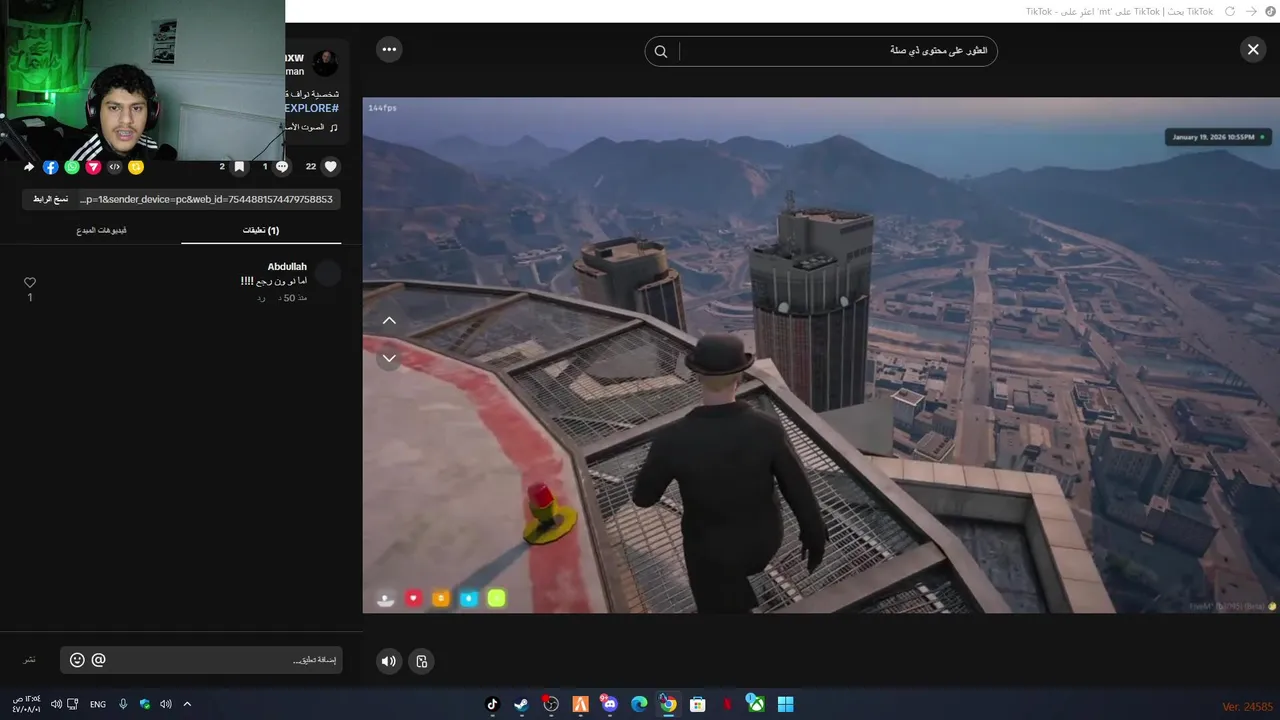This screenshot has height=720, width=1280.
Task: Share video via the arrow icon
Action: [29, 167]
